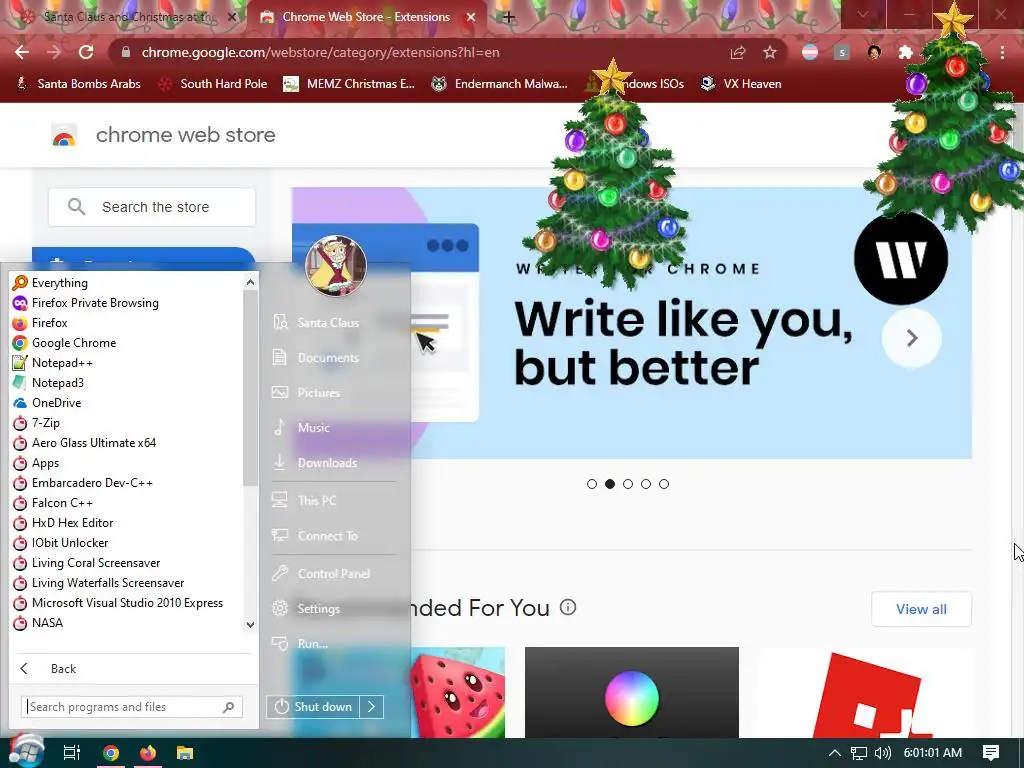Open Chrome three-dot menu

(x=1002, y=52)
